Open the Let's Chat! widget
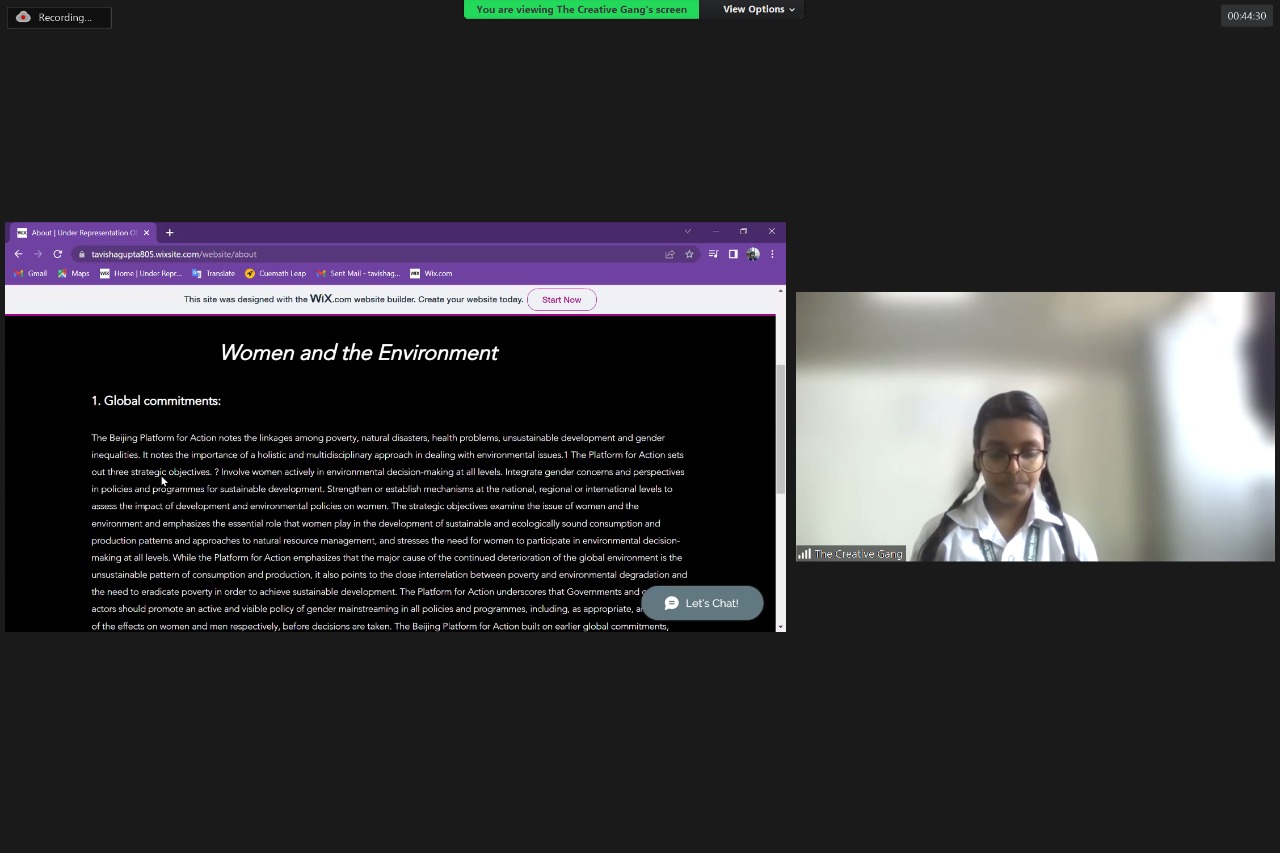Screen dimensions: 1280x853 tap(702, 603)
